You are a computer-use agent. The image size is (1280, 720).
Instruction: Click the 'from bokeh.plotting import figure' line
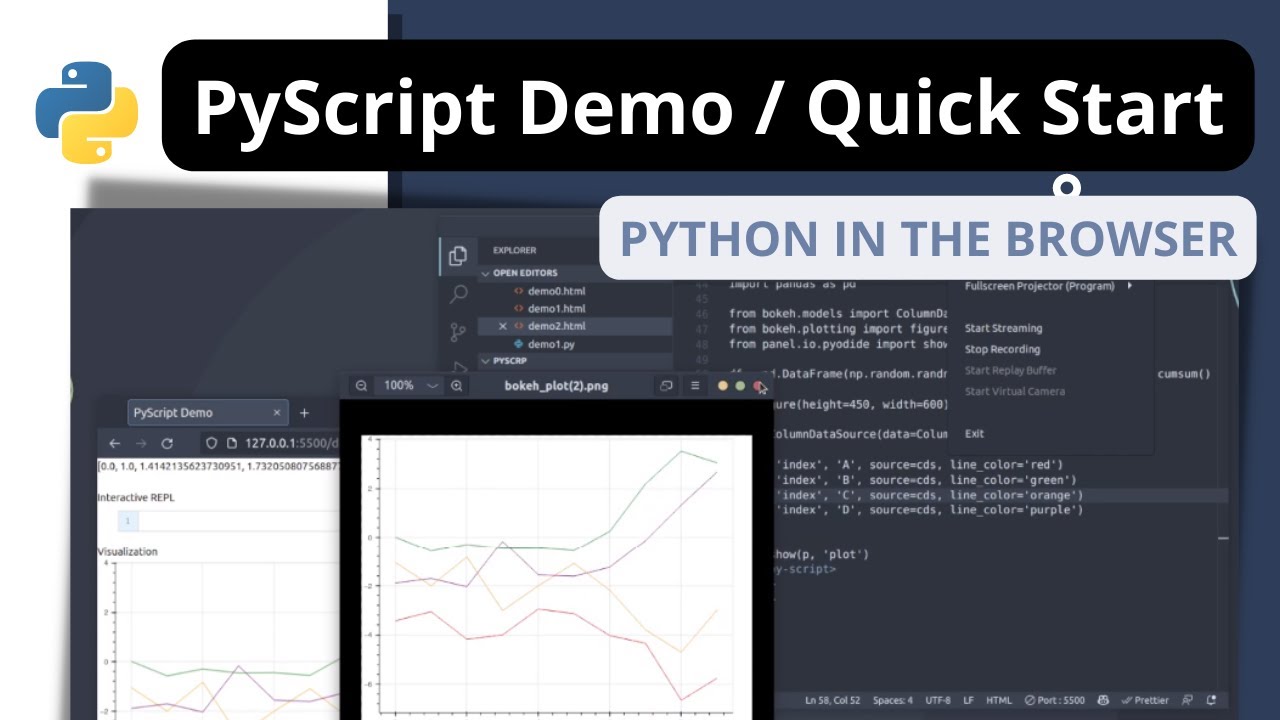click(838, 329)
